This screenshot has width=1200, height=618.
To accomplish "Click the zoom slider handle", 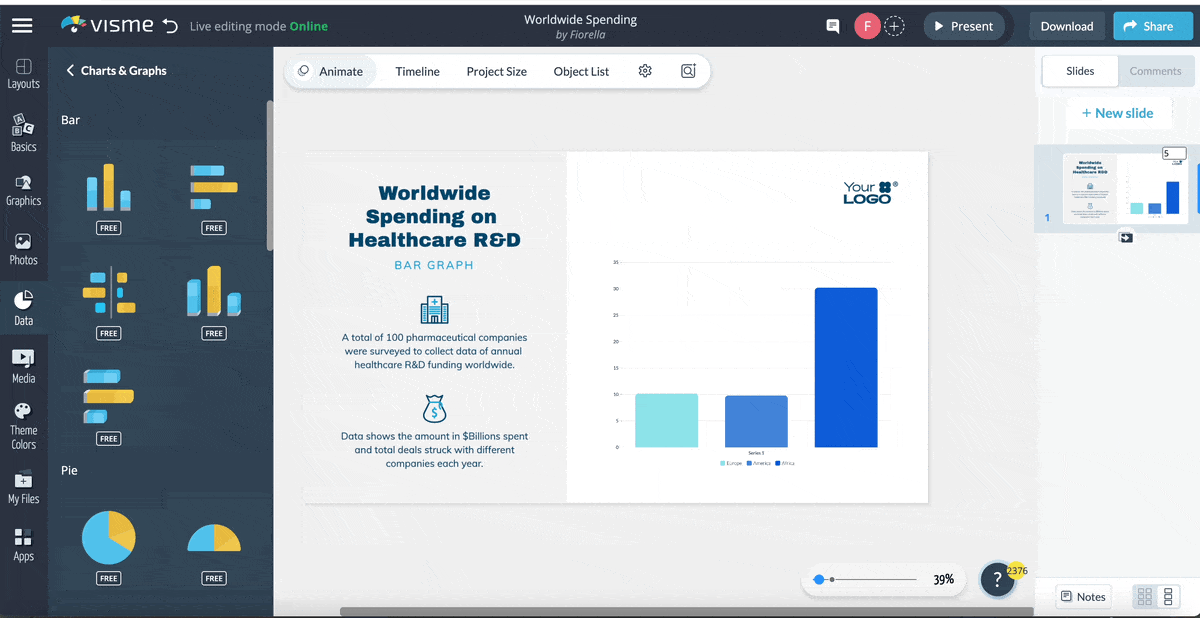I will [x=819, y=579].
